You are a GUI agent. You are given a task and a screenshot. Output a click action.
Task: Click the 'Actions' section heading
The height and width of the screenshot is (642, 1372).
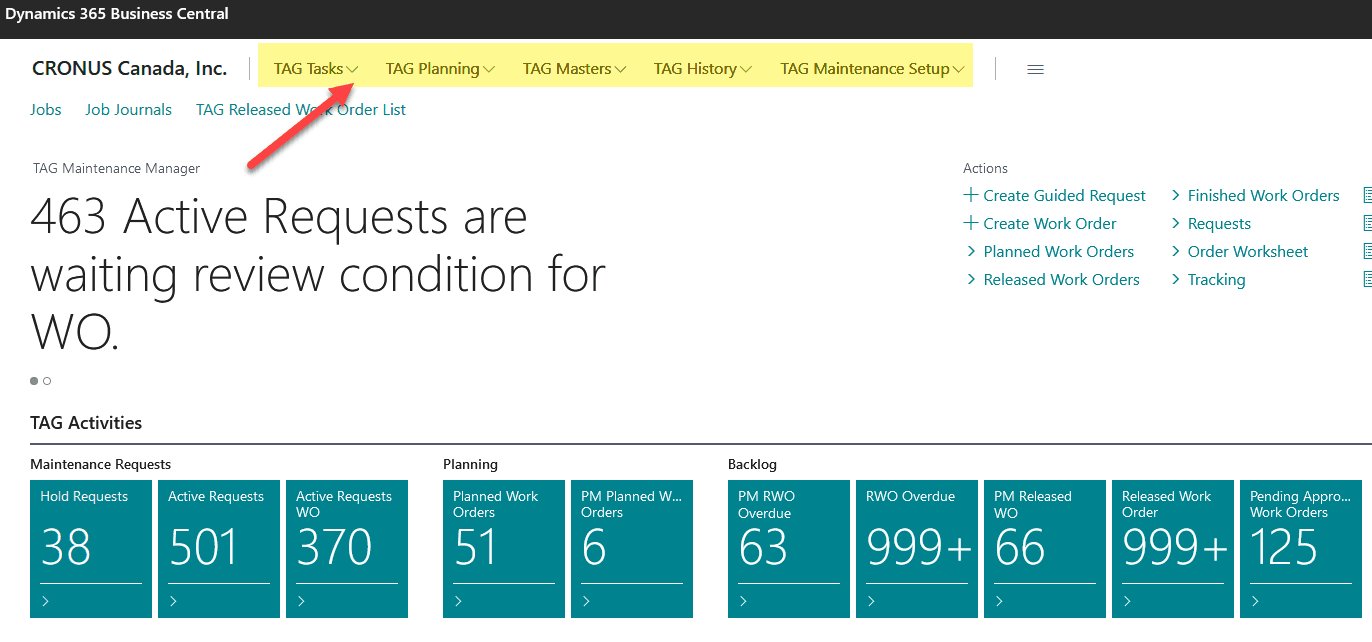985,168
